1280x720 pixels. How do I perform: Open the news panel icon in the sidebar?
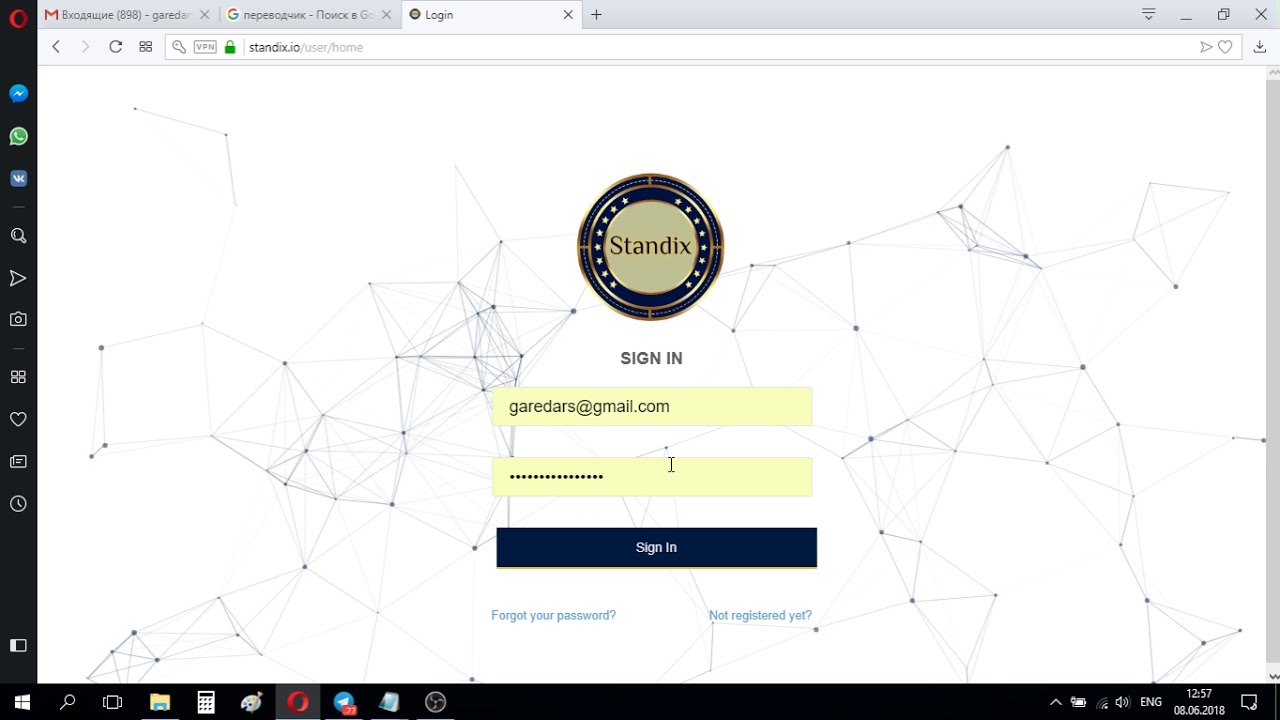[18, 461]
